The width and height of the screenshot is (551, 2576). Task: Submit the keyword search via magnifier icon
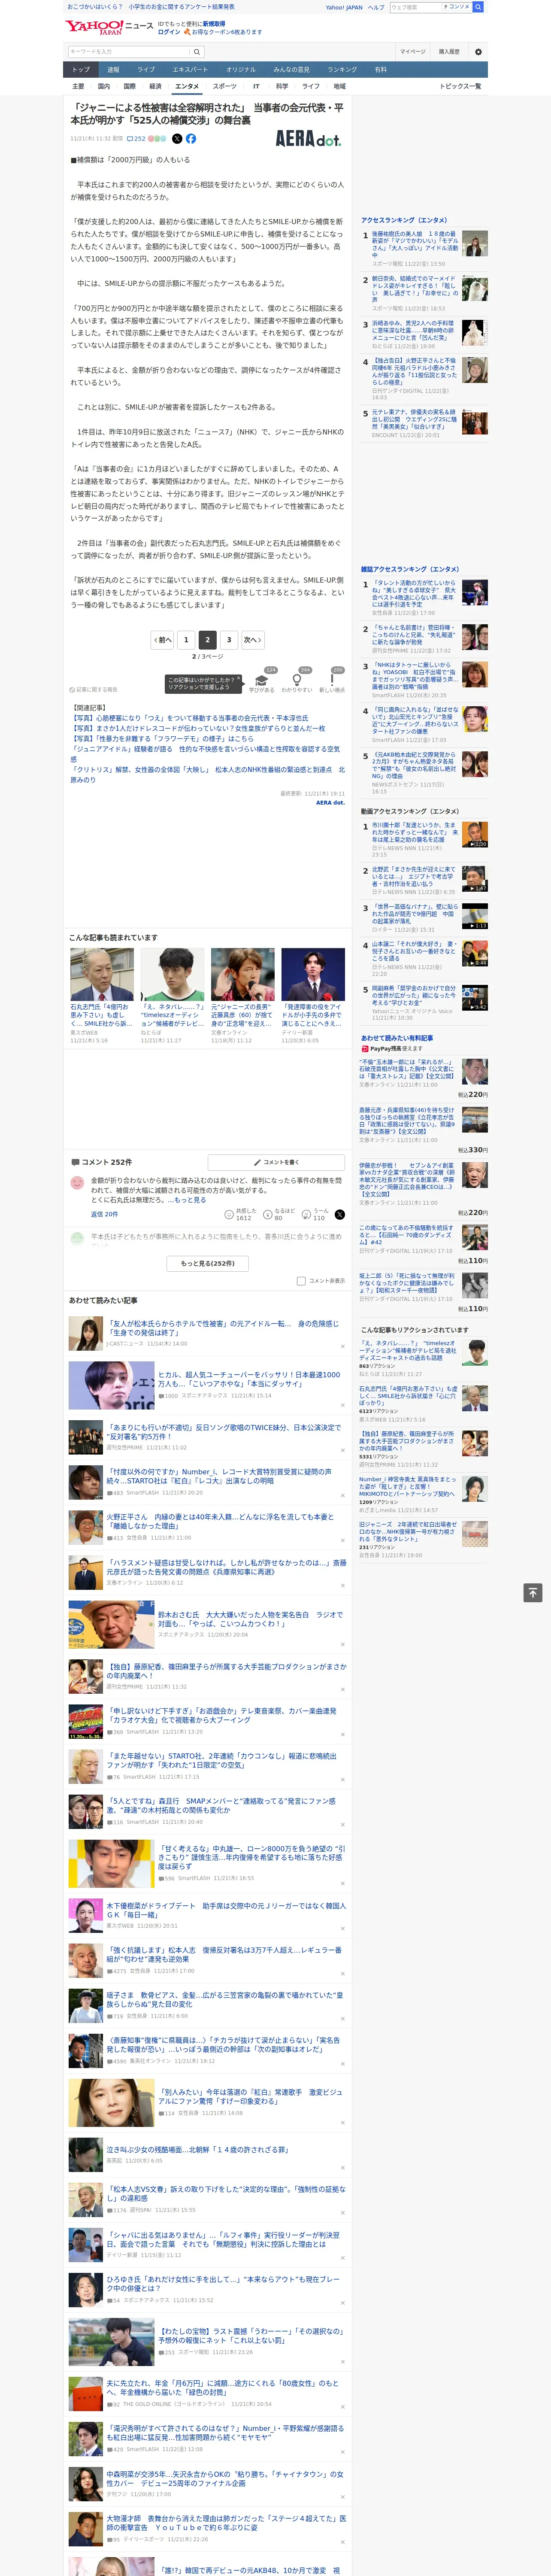pos(197,52)
